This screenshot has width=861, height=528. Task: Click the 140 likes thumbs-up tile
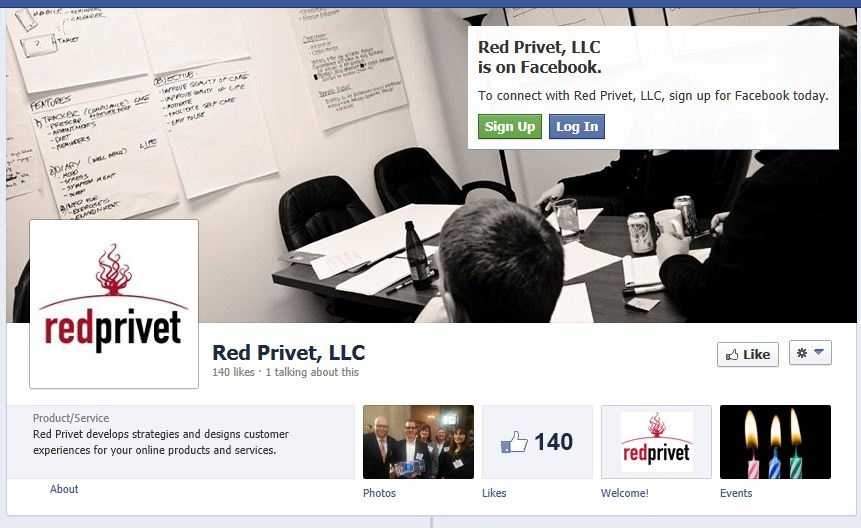(537, 442)
